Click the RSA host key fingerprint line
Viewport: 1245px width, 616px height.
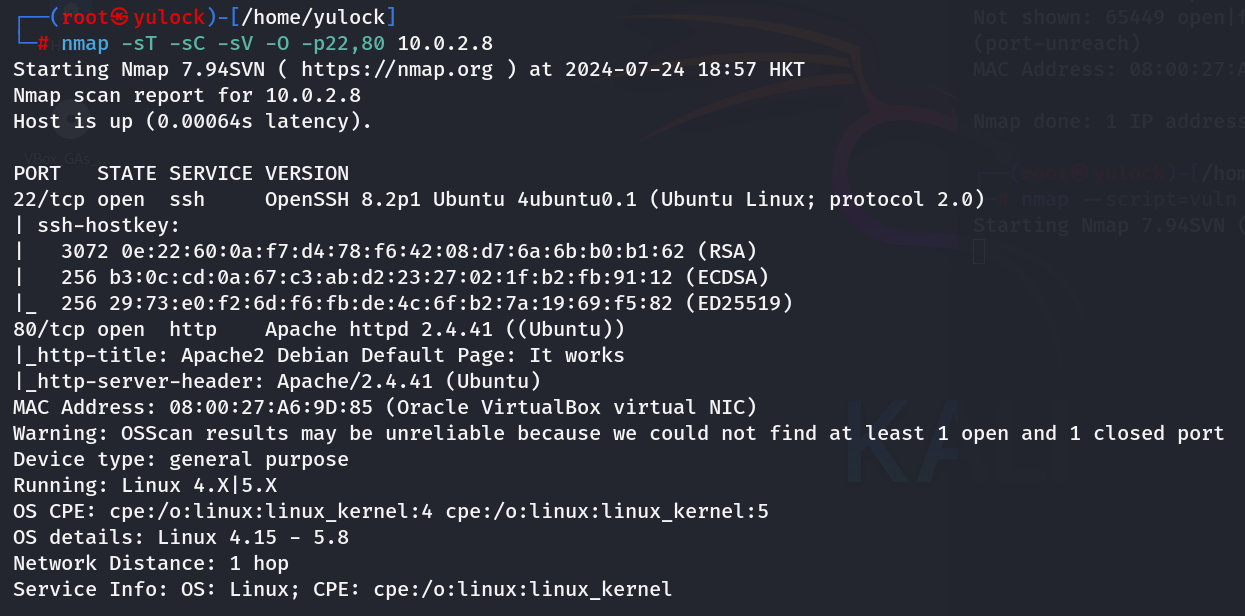408,251
